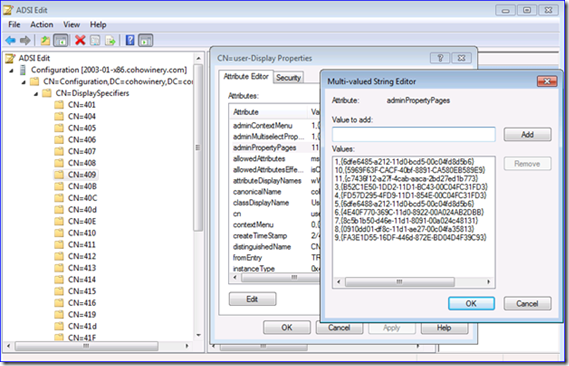The image size is (569, 366).
Task: Select CN=419 tree item
Action: 82,314
